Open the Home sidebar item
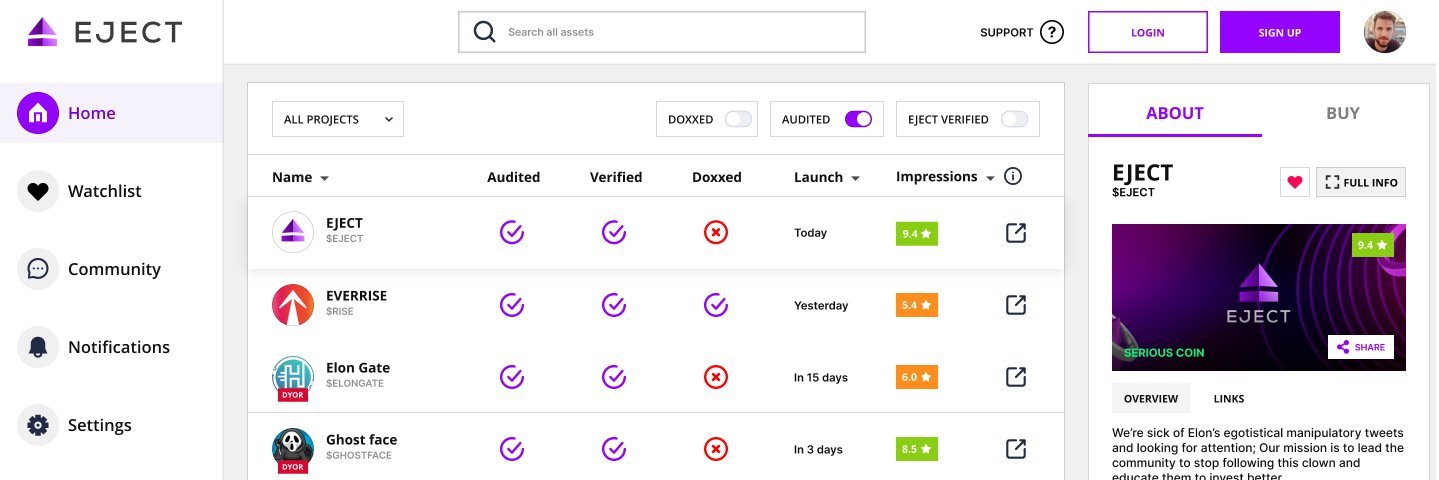Screen dimensions: 1439x480 point(111,113)
